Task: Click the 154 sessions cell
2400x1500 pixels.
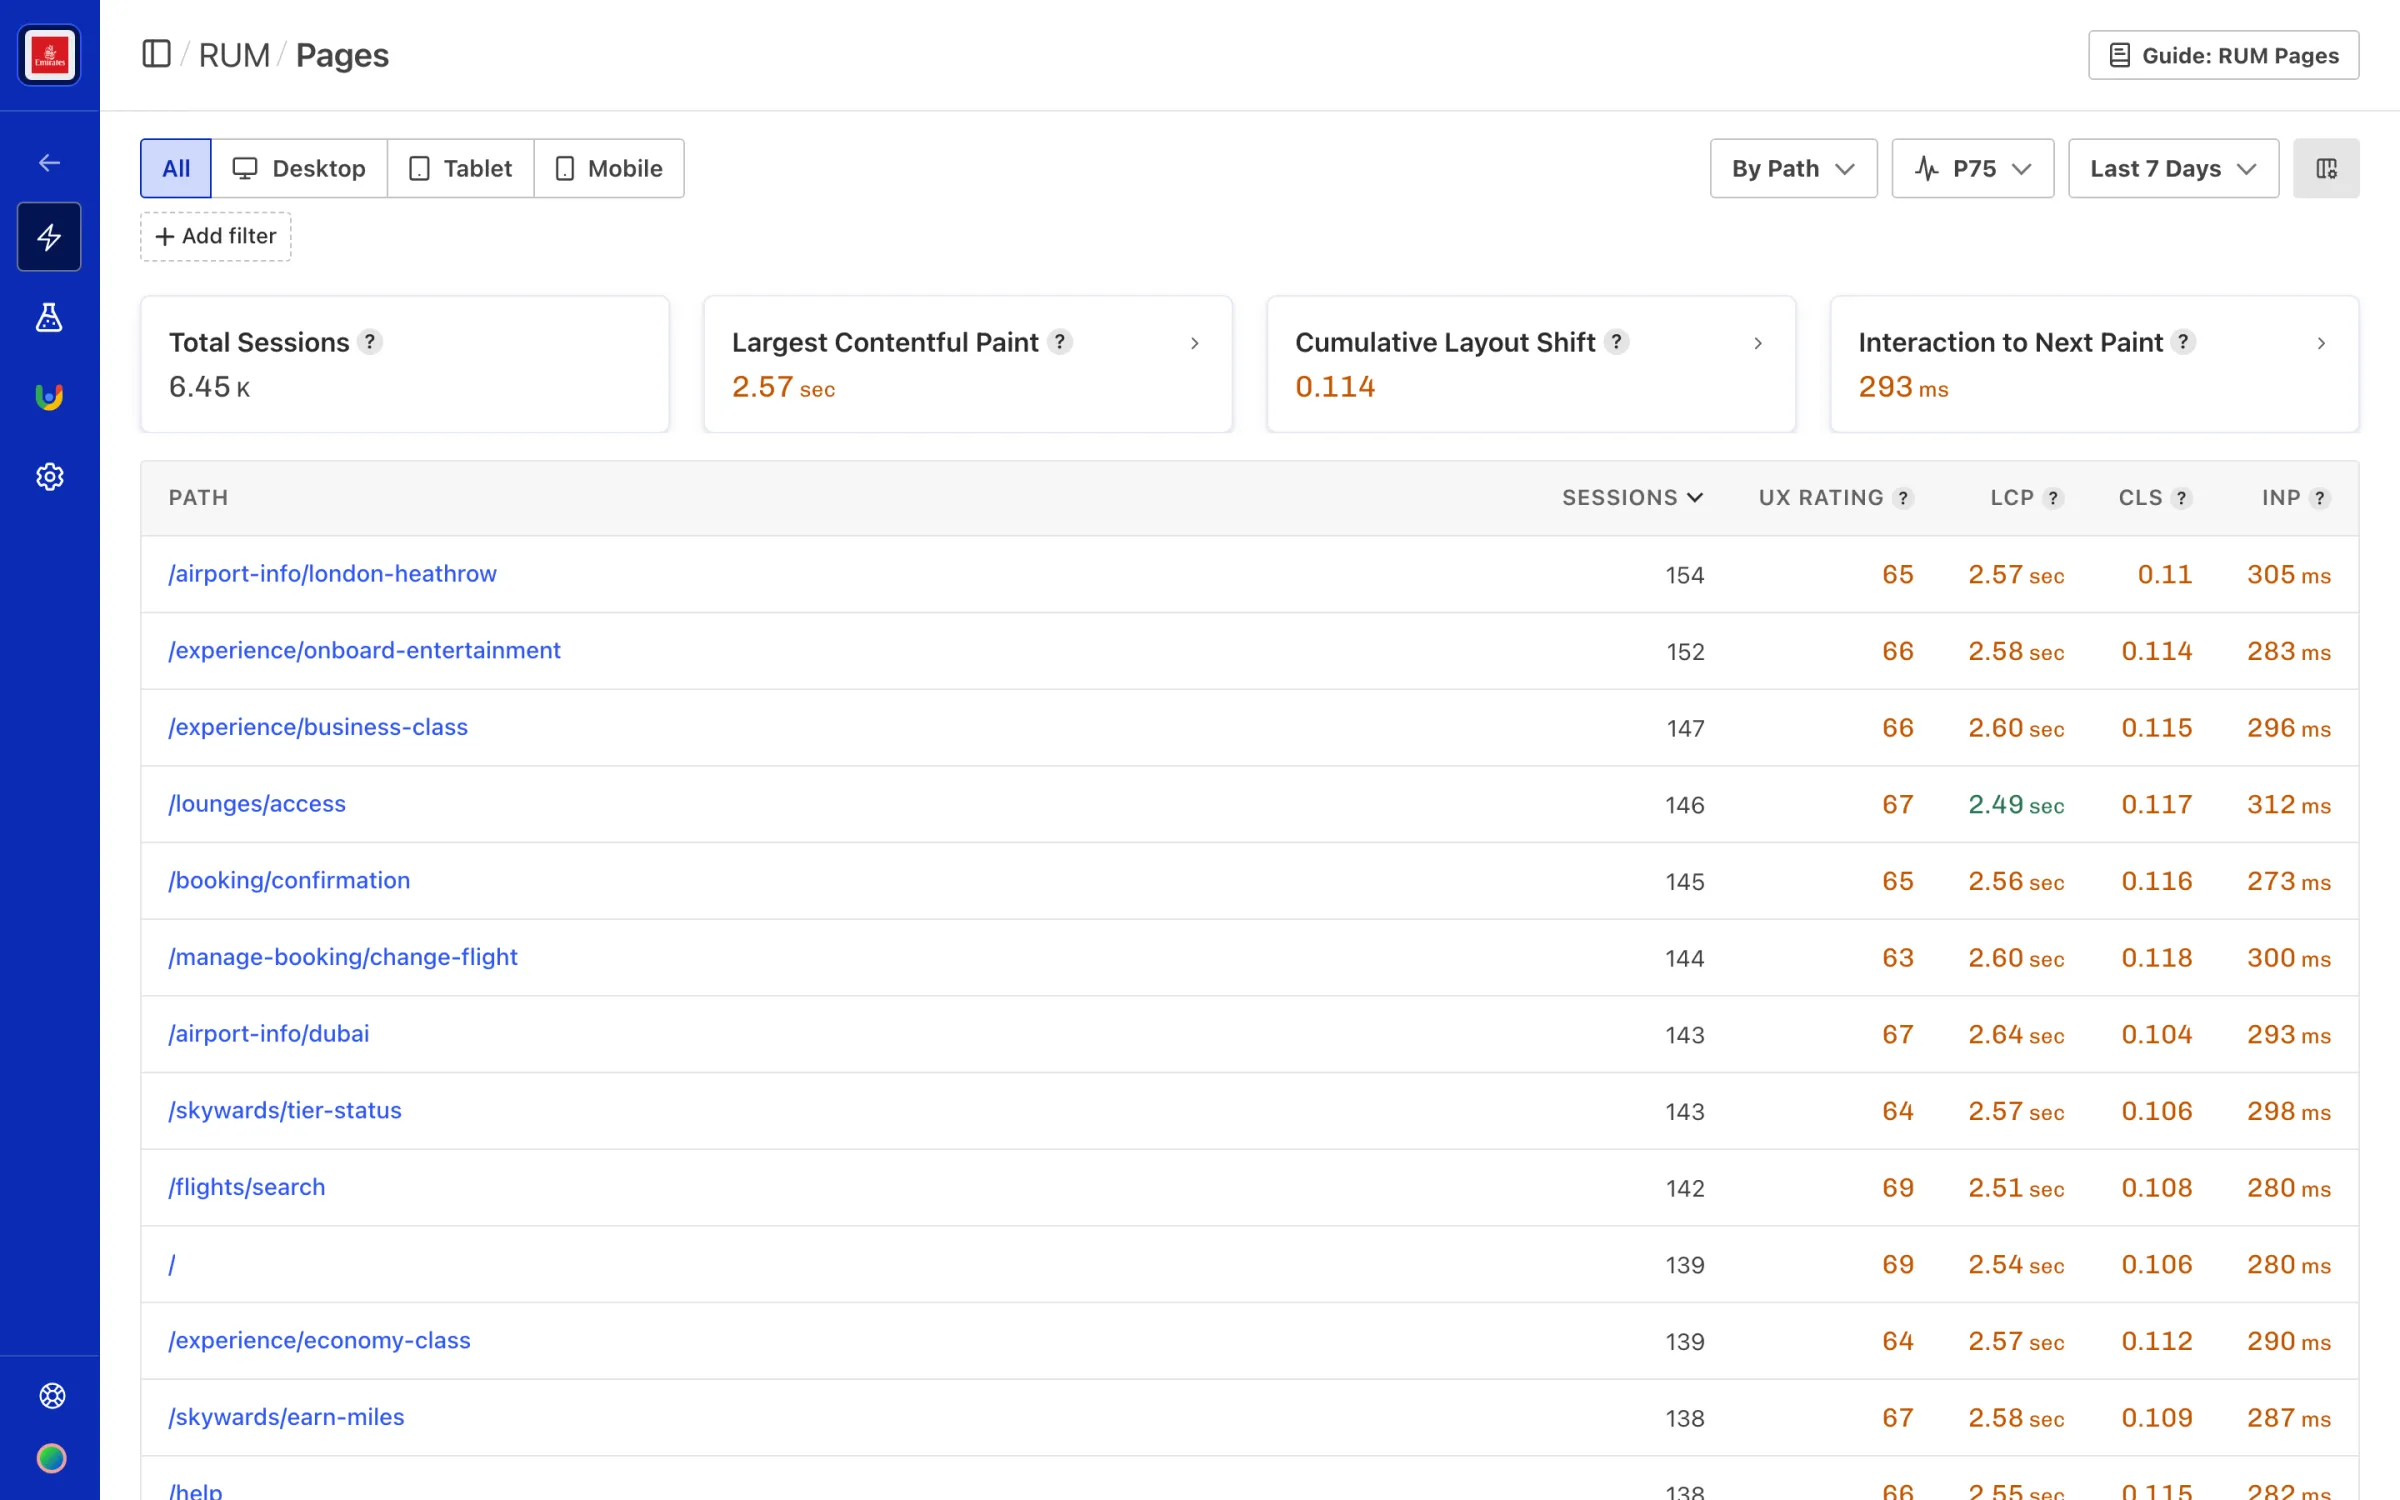Action: pos(1684,575)
